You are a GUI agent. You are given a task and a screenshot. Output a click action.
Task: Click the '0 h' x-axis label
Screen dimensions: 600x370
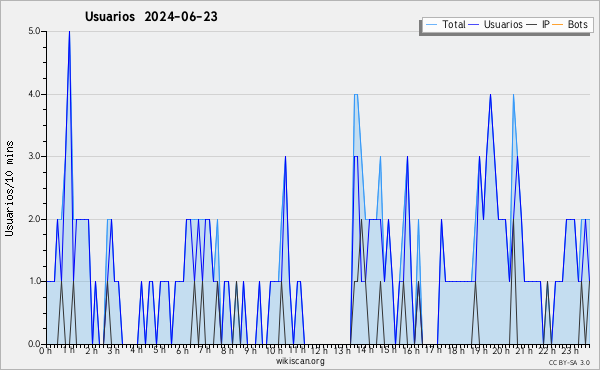45,351
